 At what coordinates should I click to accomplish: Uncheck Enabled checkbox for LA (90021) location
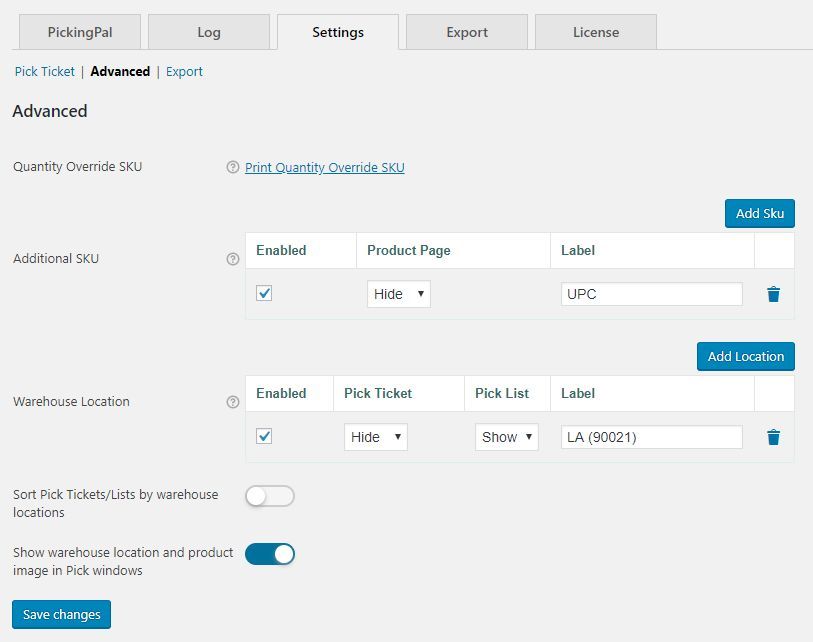264,437
